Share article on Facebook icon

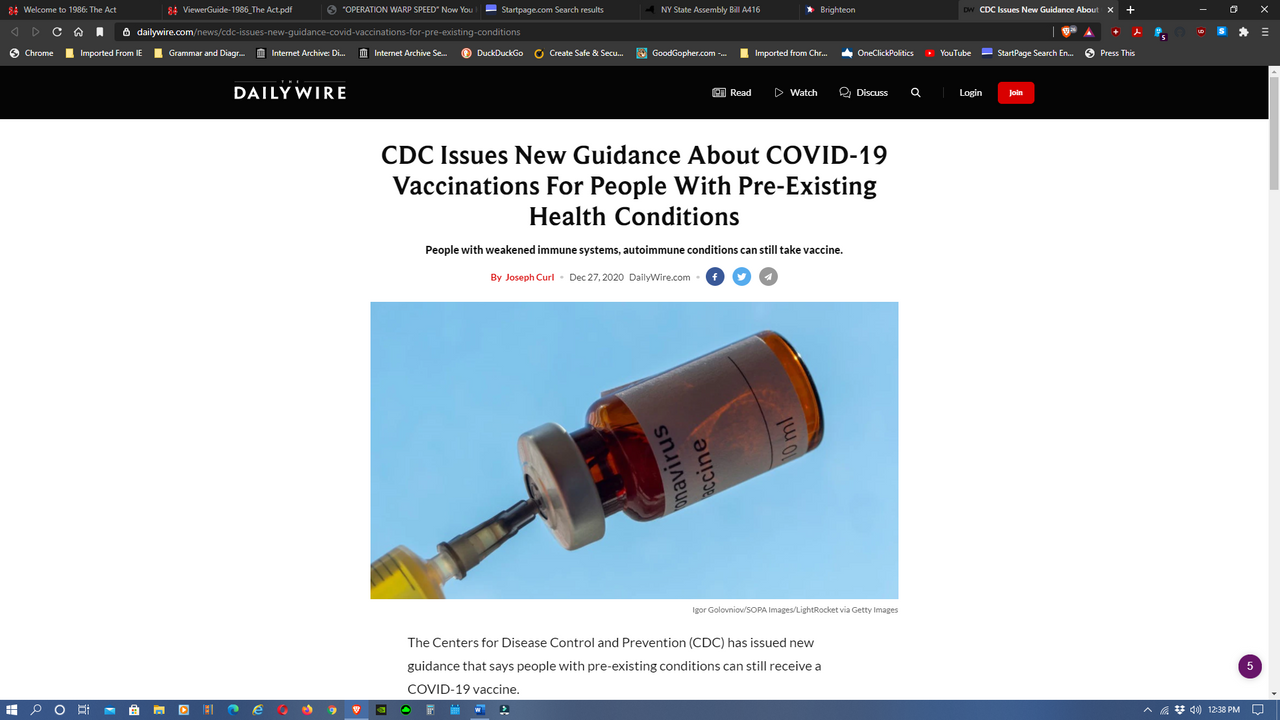[715, 277]
